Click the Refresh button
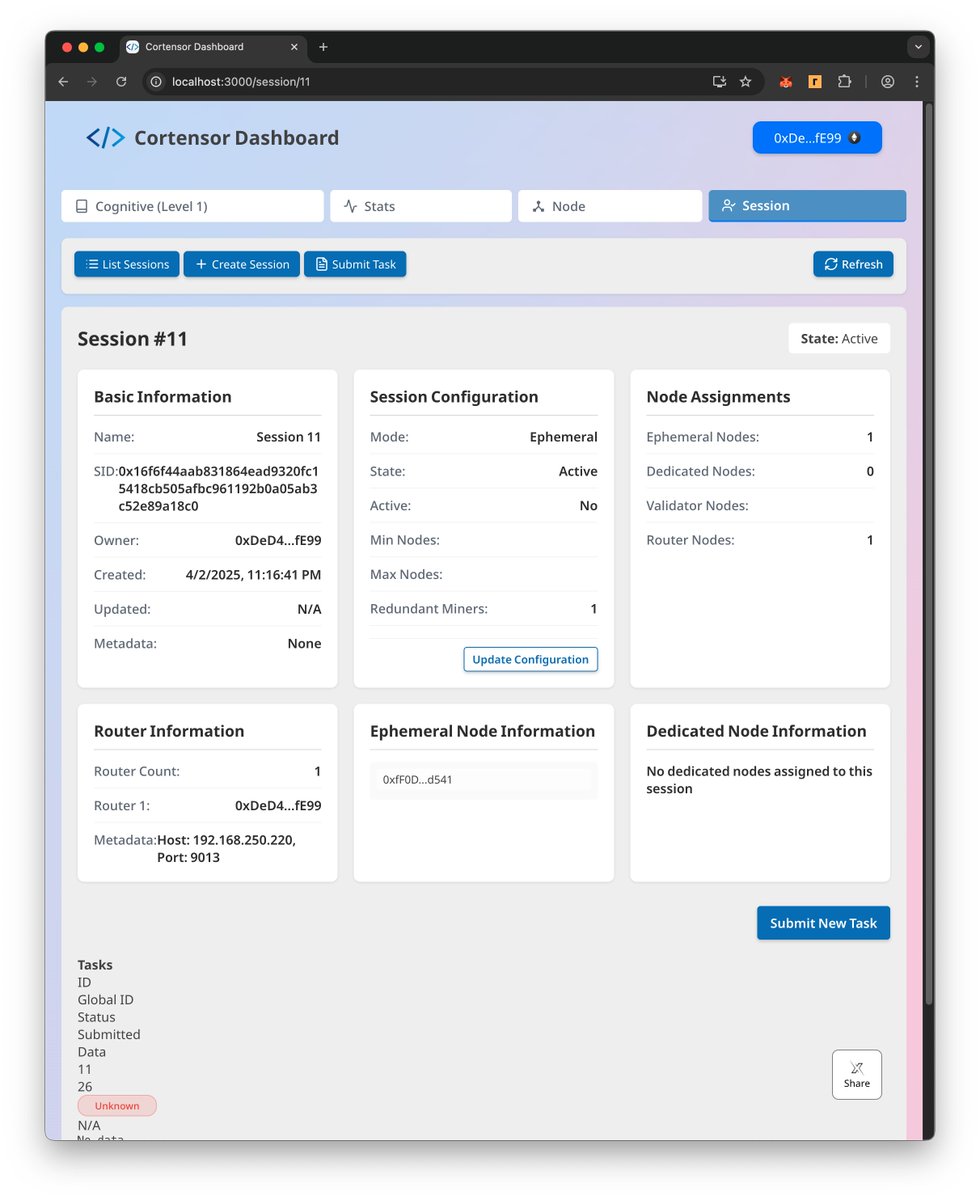 click(x=853, y=264)
